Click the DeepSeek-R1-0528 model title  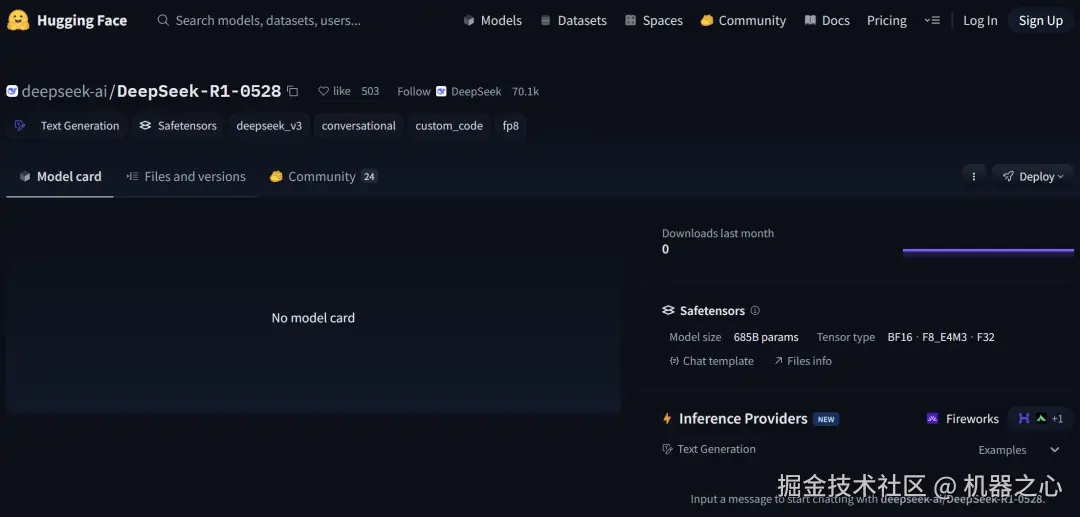(199, 91)
